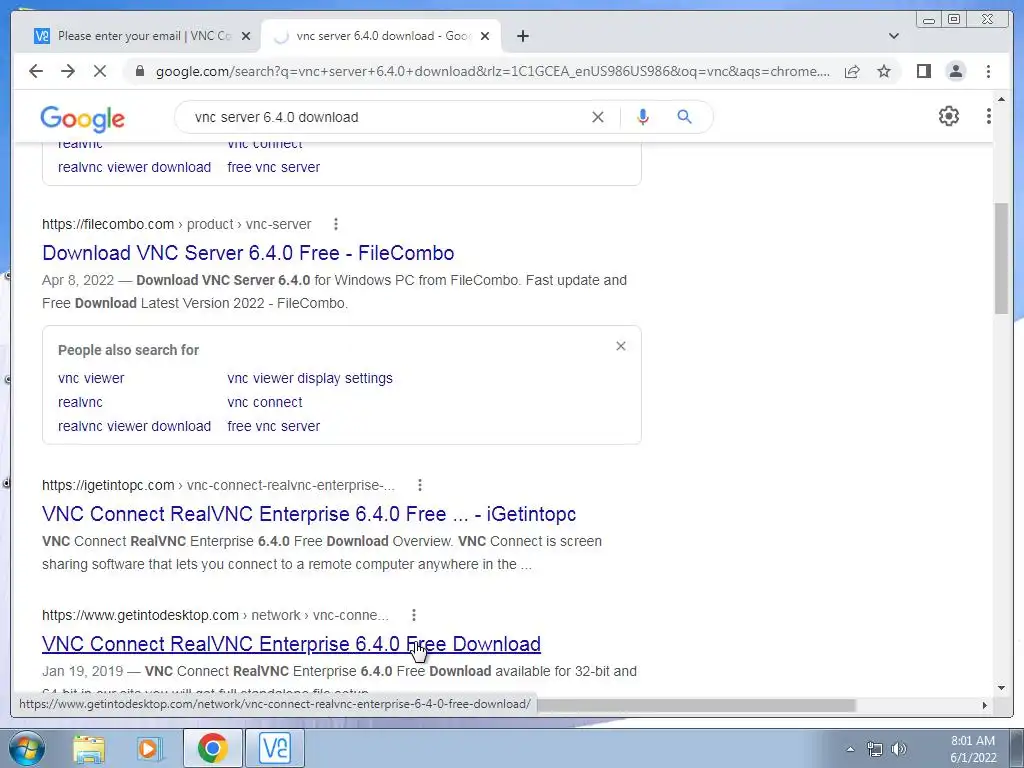Go forward with the arrow button
The height and width of the screenshot is (768, 1024).
[x=68, y=71]
